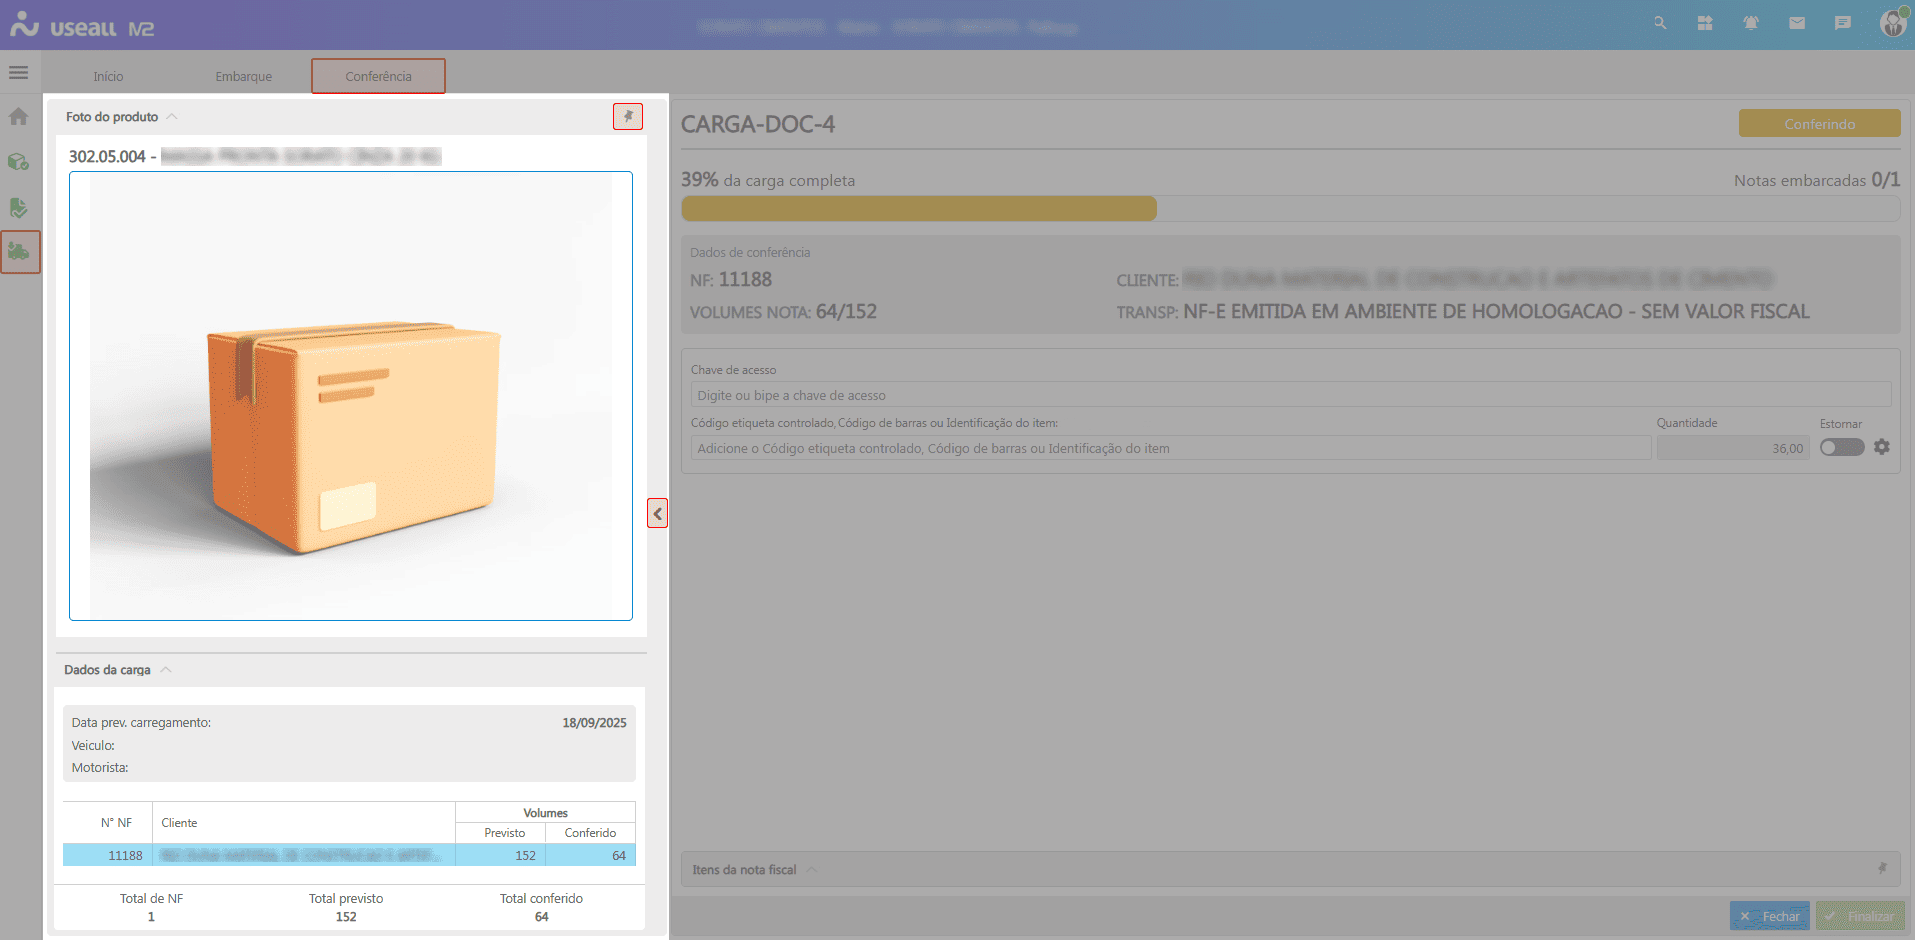Screen dimensions: 1915x940
Task: Switch to the Embarque tab
Action: pos(243,77)
